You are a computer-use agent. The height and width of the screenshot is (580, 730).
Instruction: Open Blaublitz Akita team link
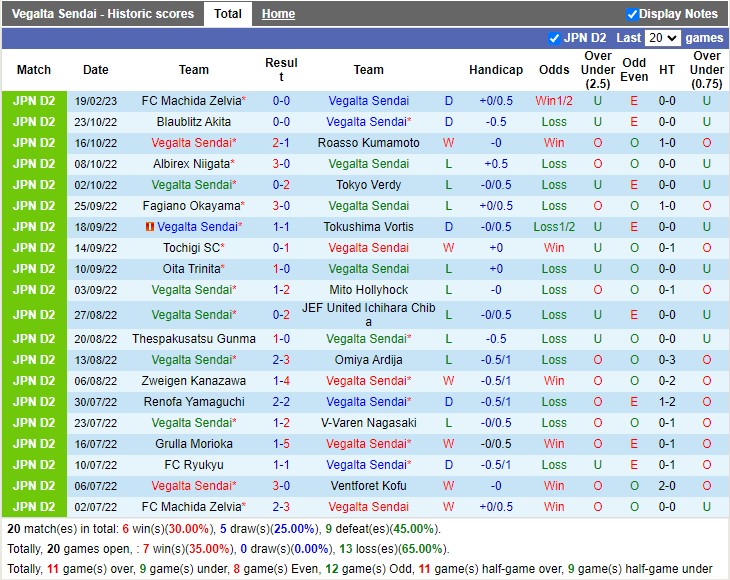[x=194, y=122]
